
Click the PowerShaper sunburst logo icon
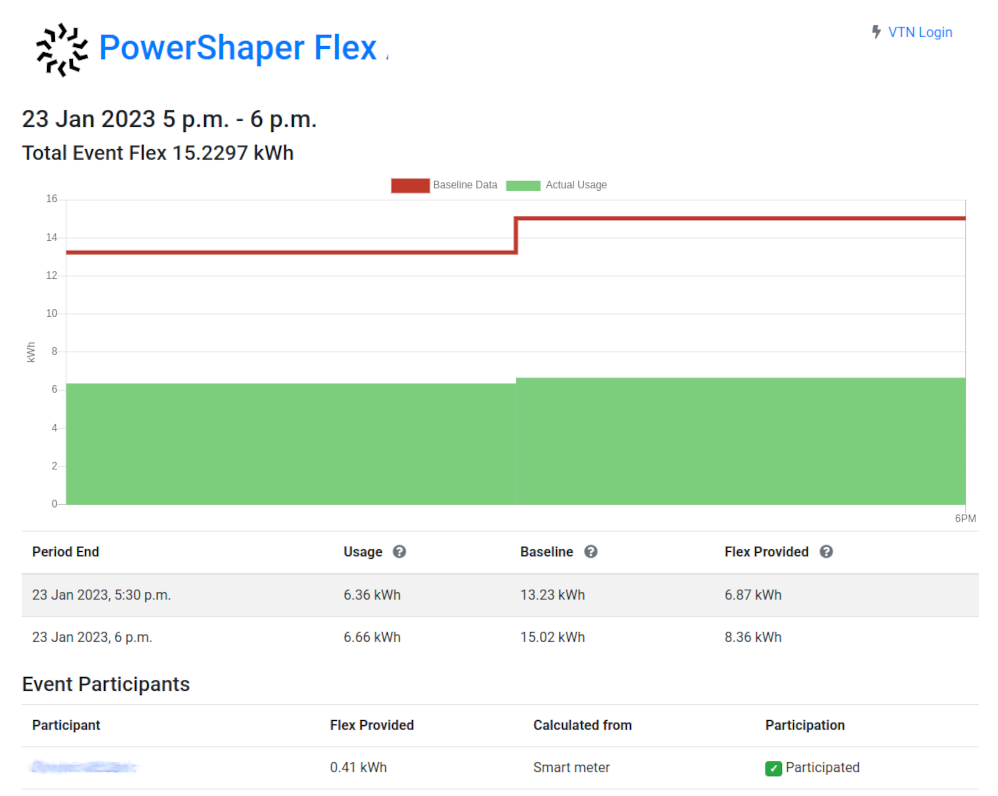click(x=63, y=49)
